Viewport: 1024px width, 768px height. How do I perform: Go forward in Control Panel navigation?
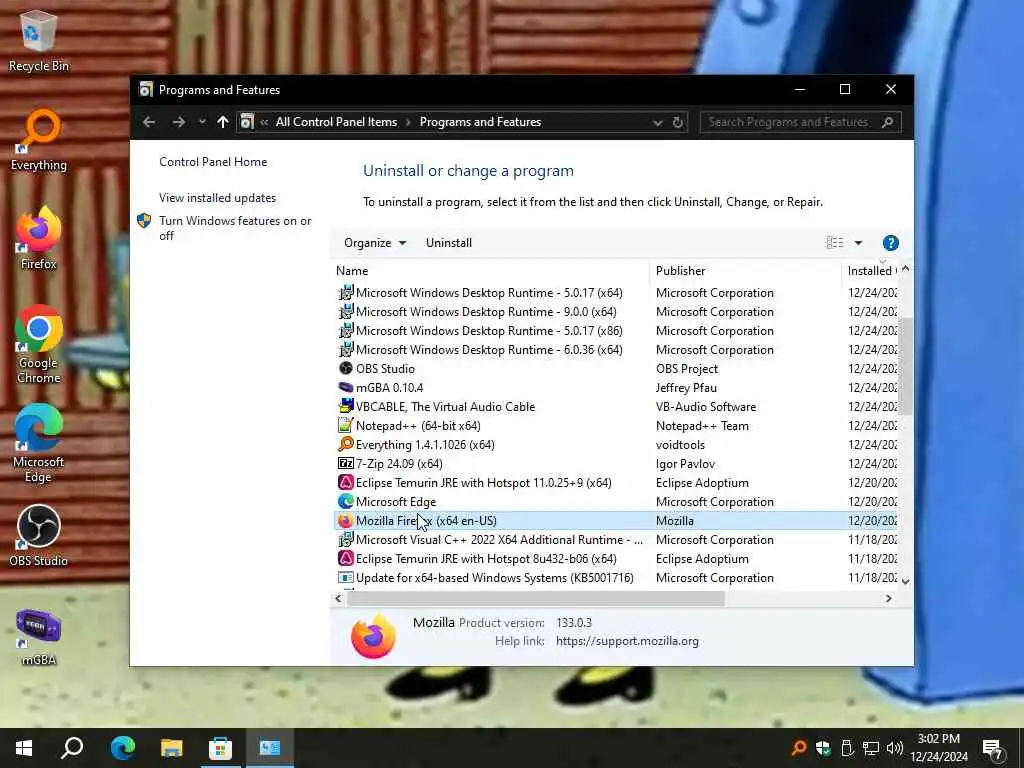tap(178, 122)
